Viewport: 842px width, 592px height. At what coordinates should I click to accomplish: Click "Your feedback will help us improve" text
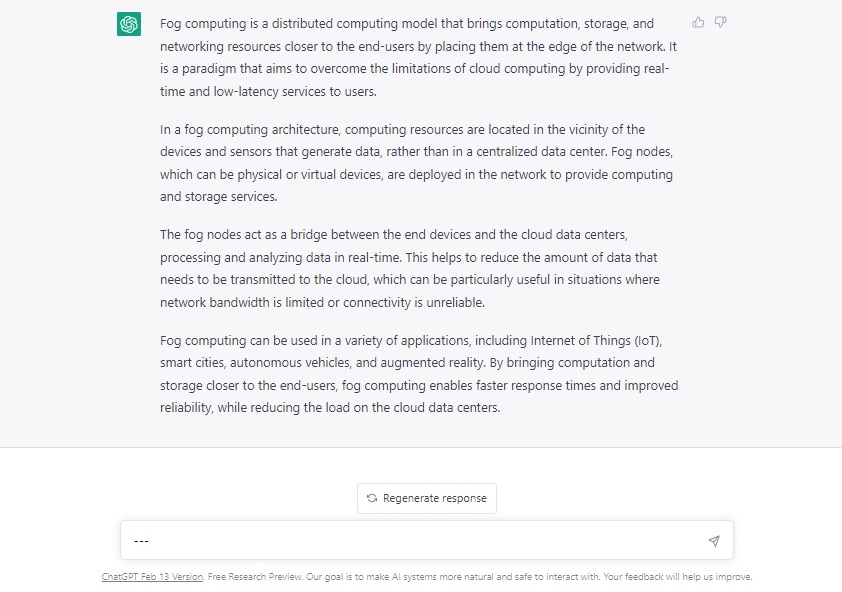676,577
